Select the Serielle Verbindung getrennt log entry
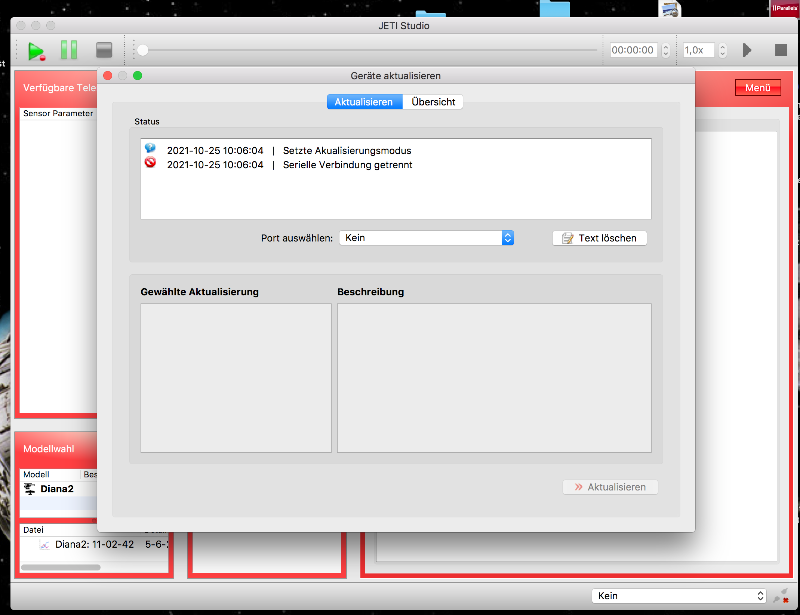The height and width of the screenshot is (615, 800). click(396, 165)
